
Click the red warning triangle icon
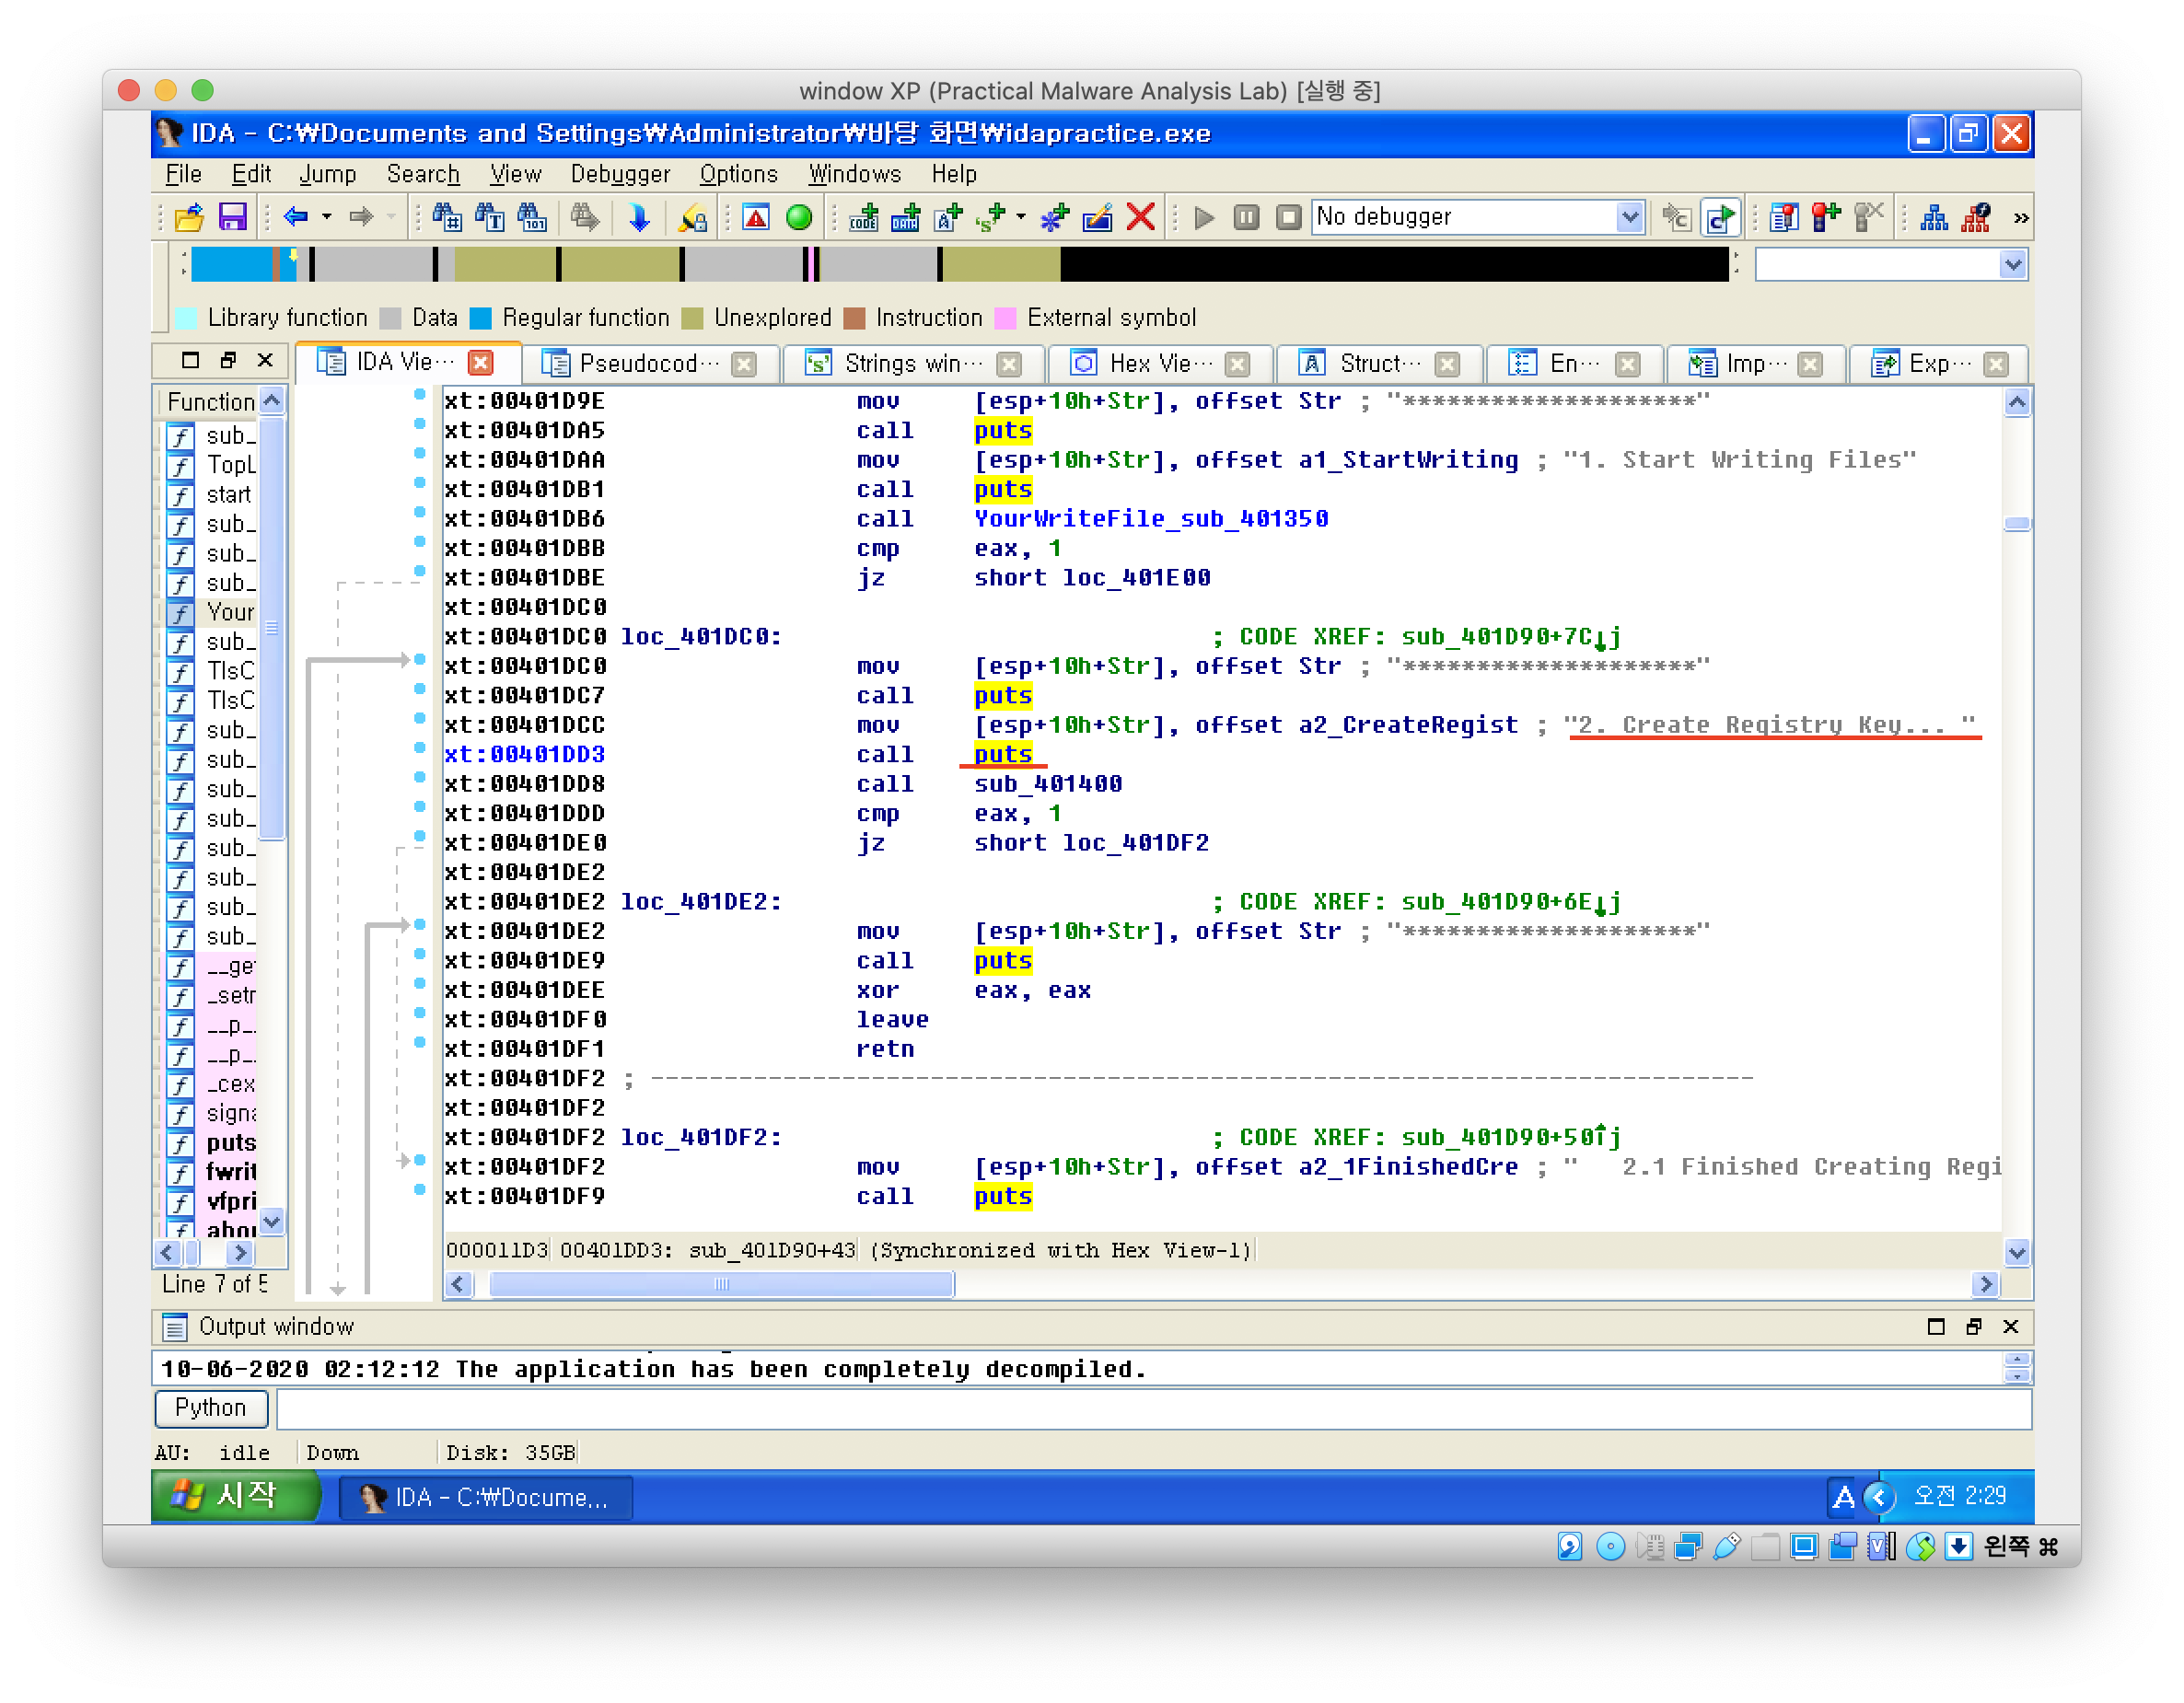756,217
